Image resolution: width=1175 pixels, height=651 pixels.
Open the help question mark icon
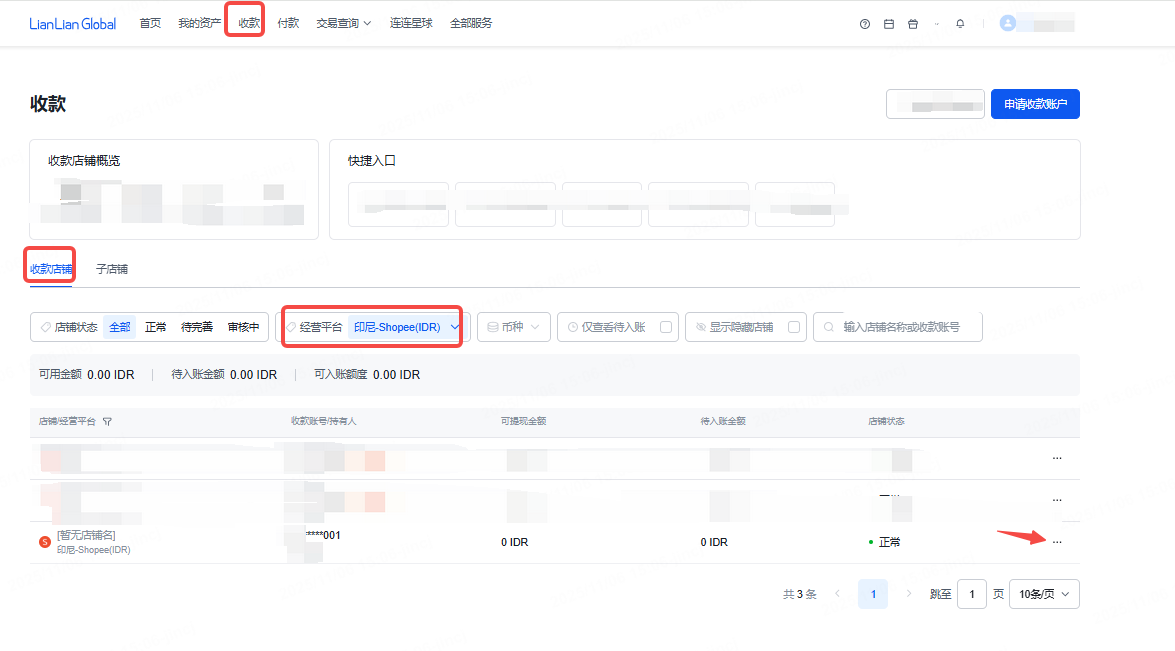865,24
